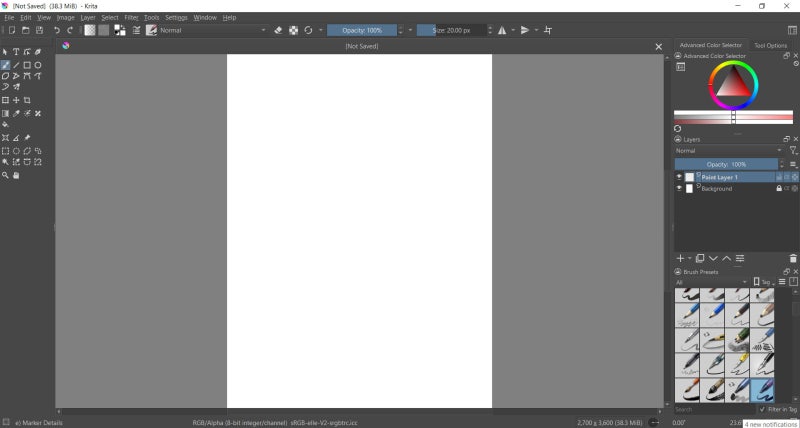The height and width of the screenshot is (428, 800).
Task: Undo the last action
Action: click(57, 31)
